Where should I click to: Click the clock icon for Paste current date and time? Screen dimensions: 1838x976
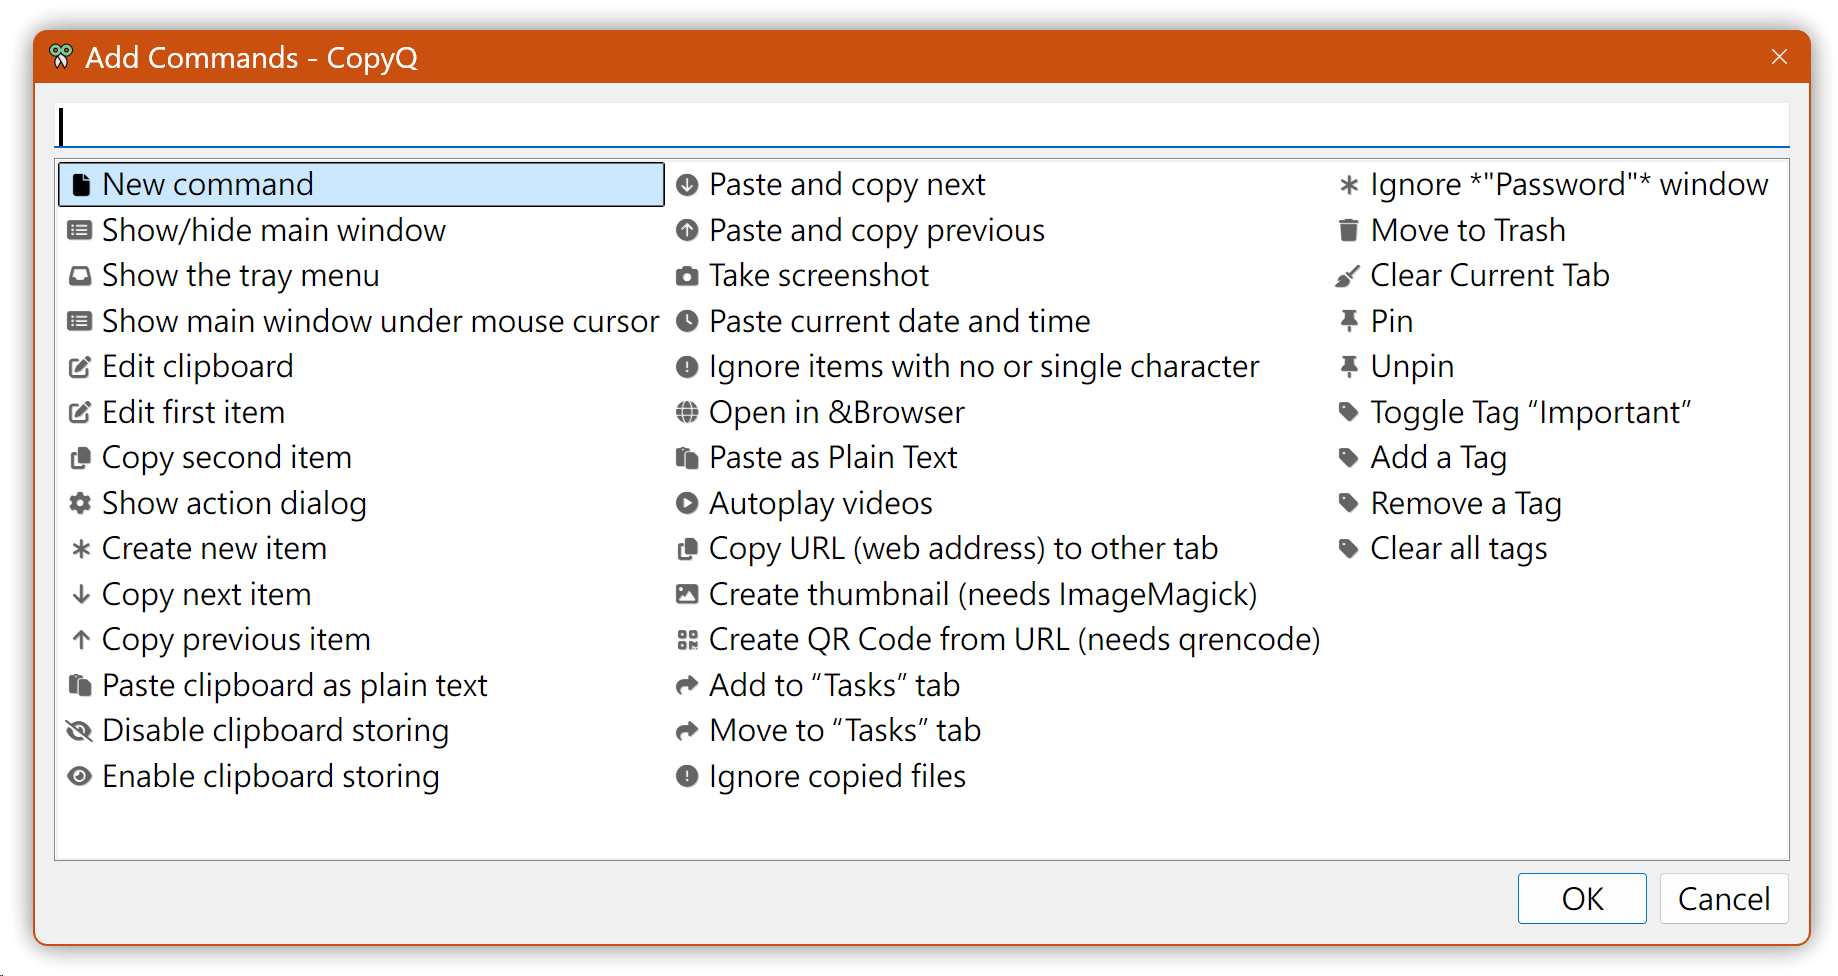pos(687,322)
